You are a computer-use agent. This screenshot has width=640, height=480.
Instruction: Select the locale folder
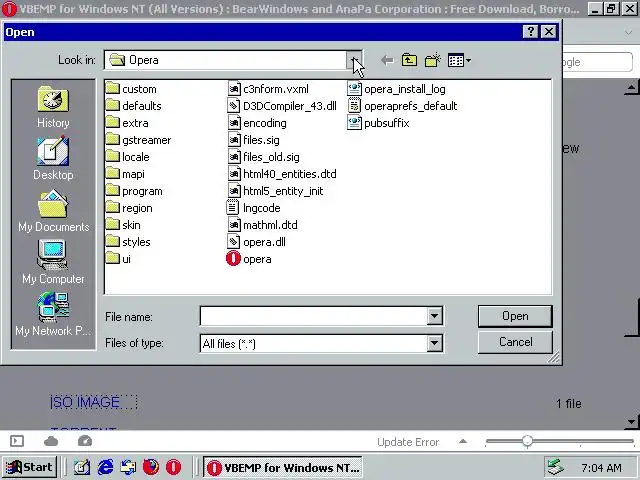coord(127,157)
